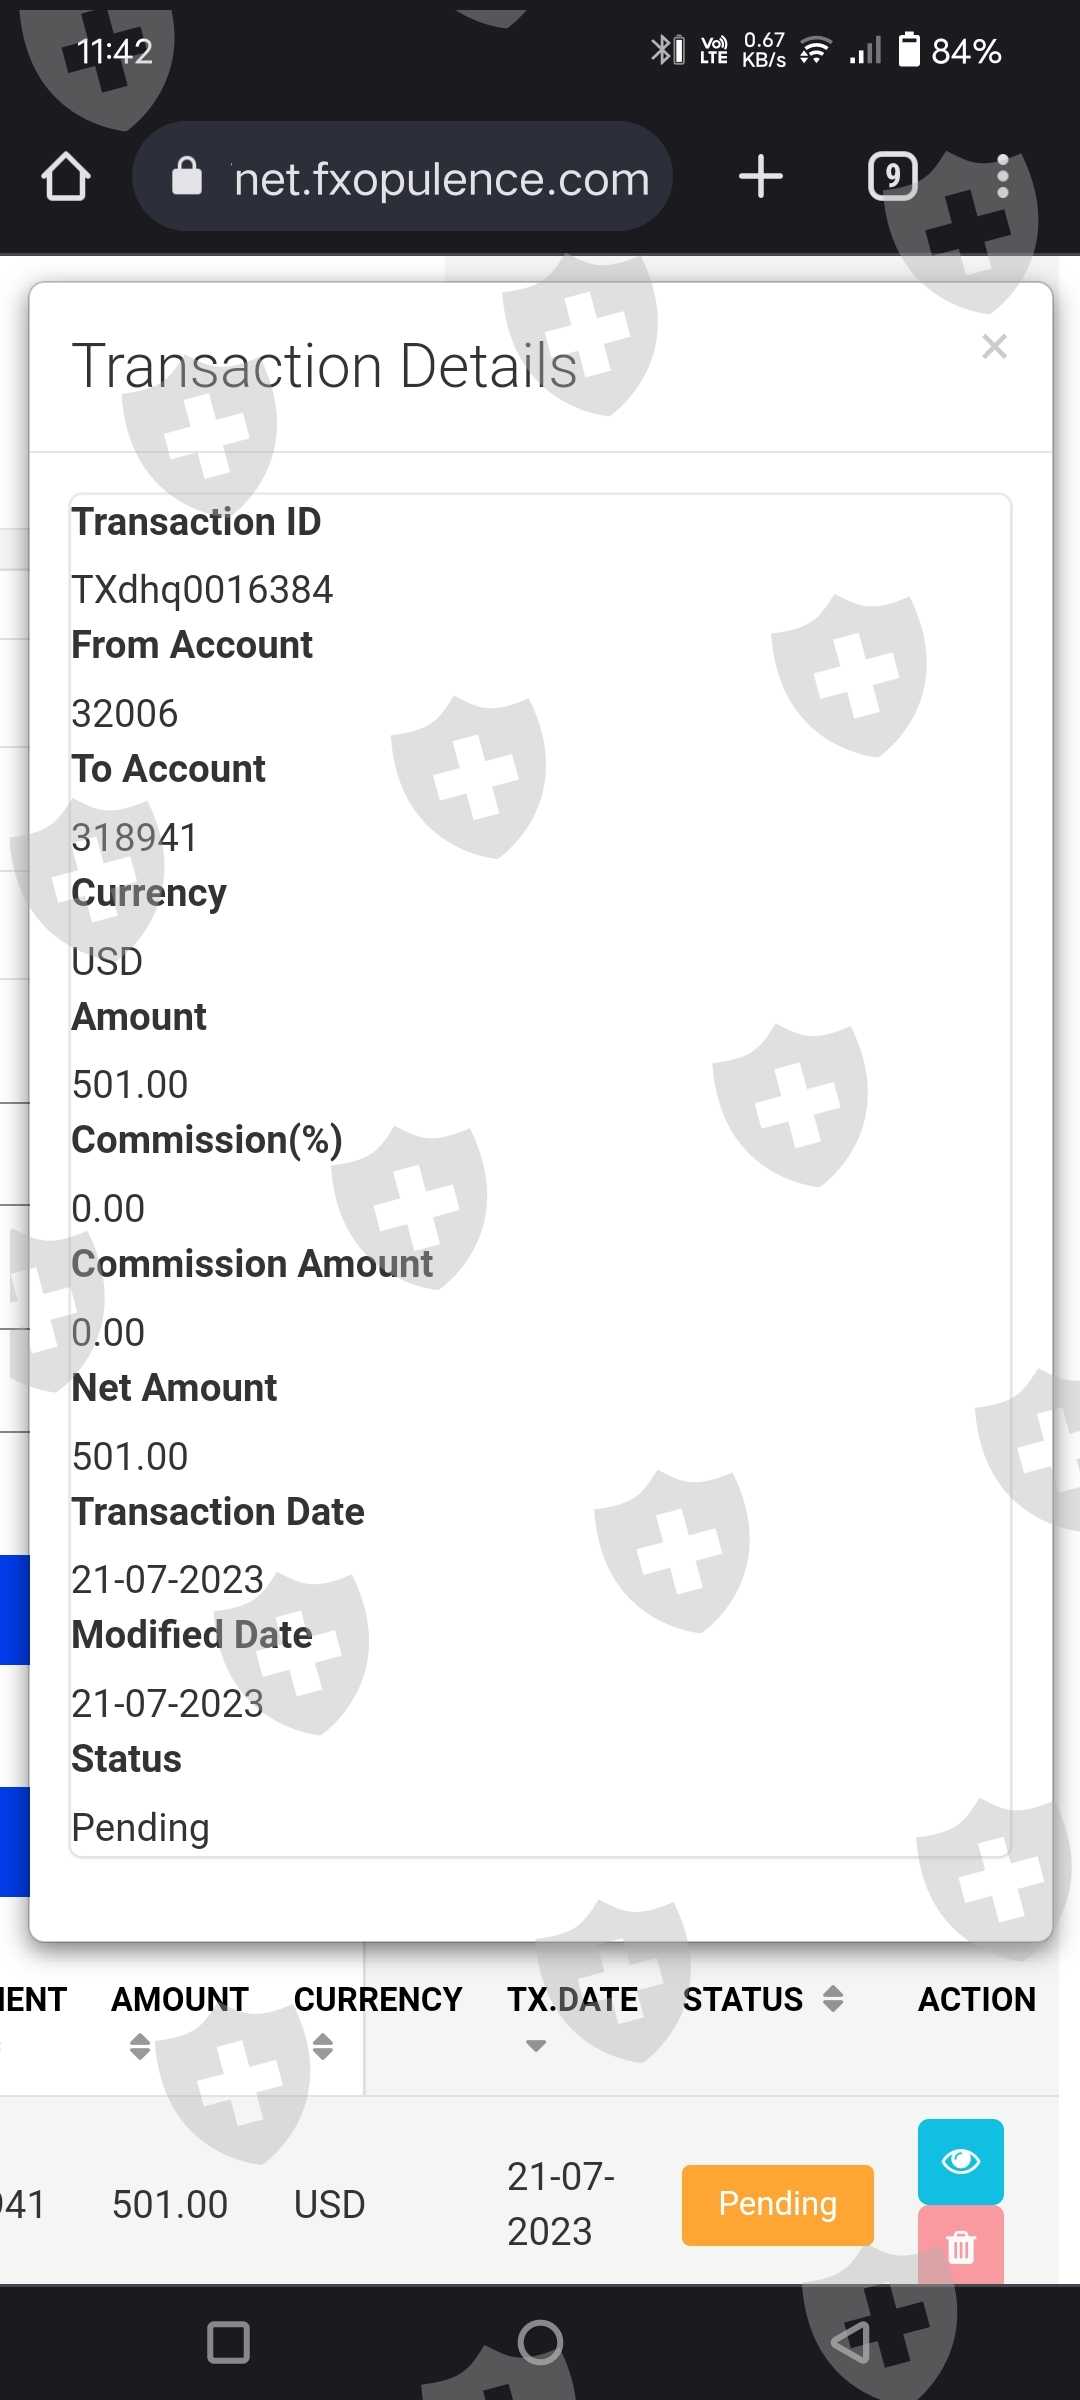Sort the table by Currency
The width and height of the screenshot is (1080, 2400).
323,2046
